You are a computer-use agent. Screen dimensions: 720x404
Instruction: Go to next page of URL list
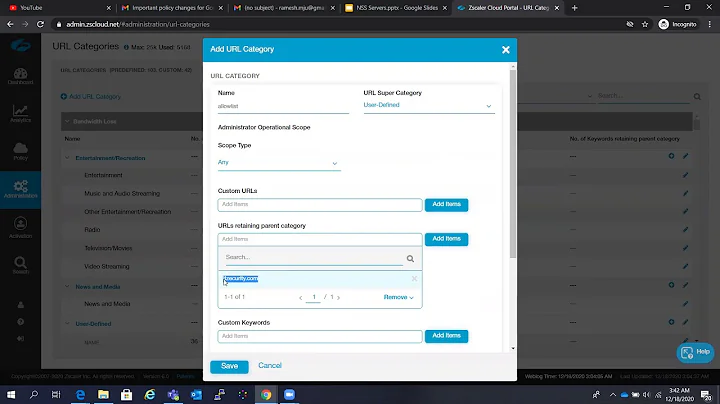click(x=338, y=297)
